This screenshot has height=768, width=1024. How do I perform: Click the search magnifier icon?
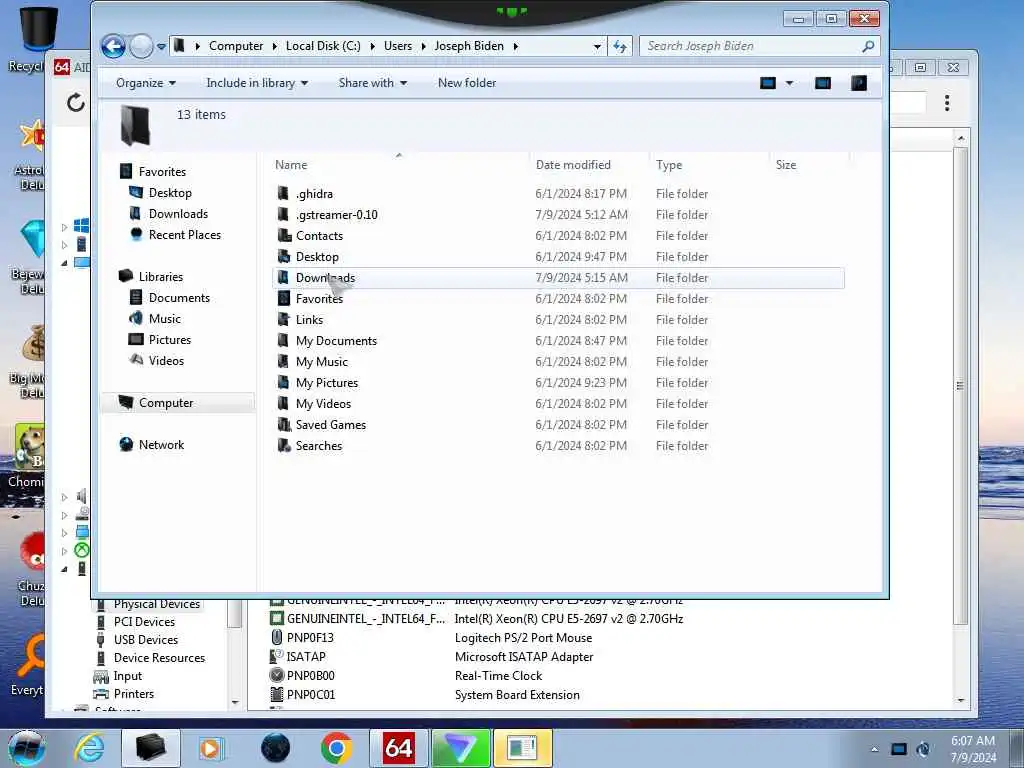(868, 46)
